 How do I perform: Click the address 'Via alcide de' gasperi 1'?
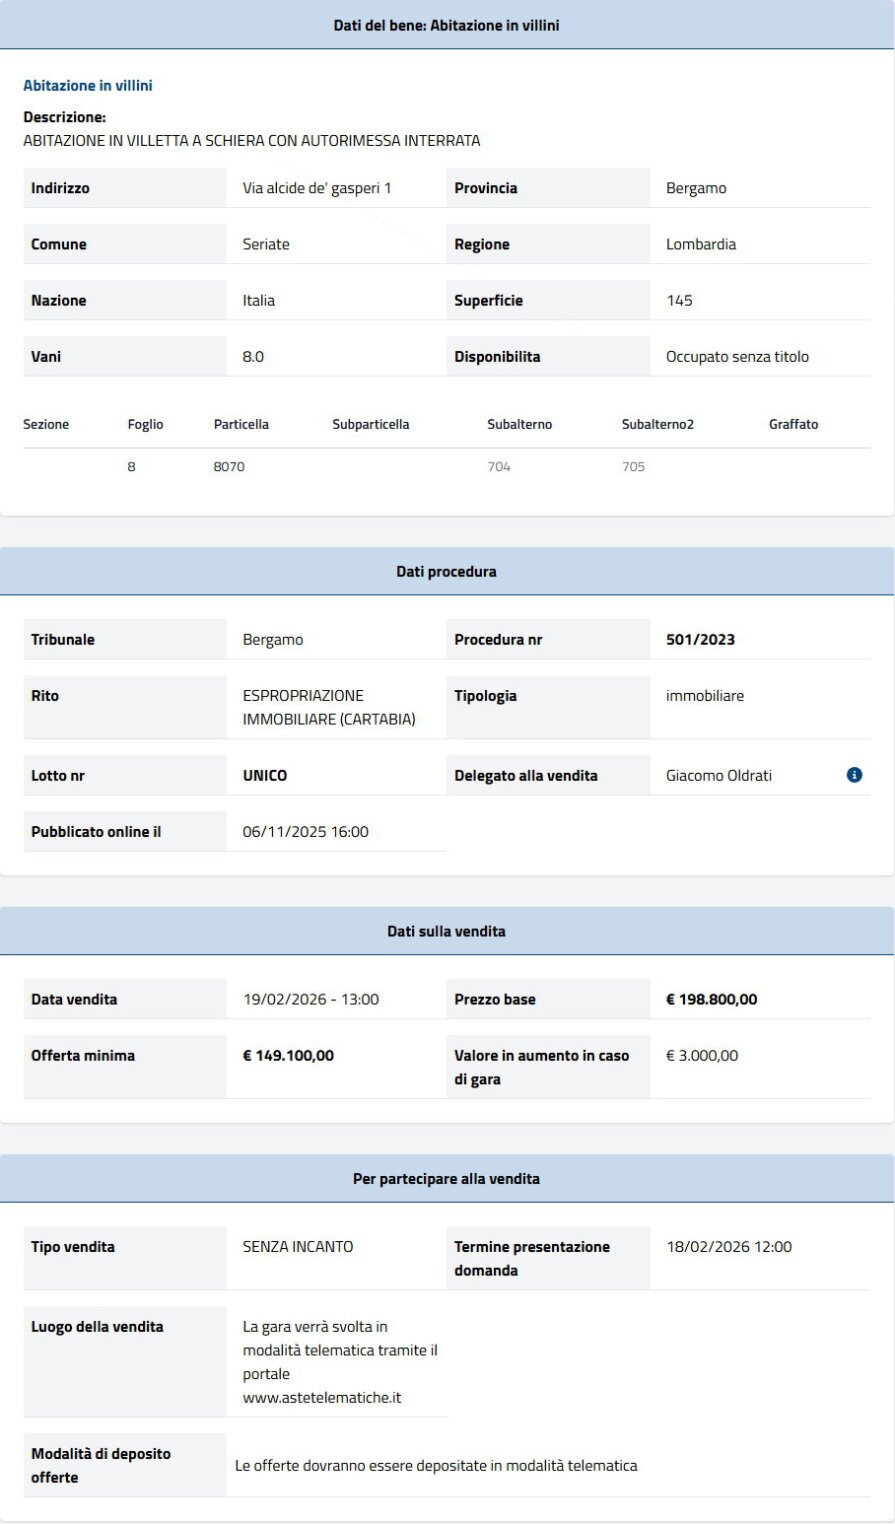pyautogui.click(x=317, y=188)
